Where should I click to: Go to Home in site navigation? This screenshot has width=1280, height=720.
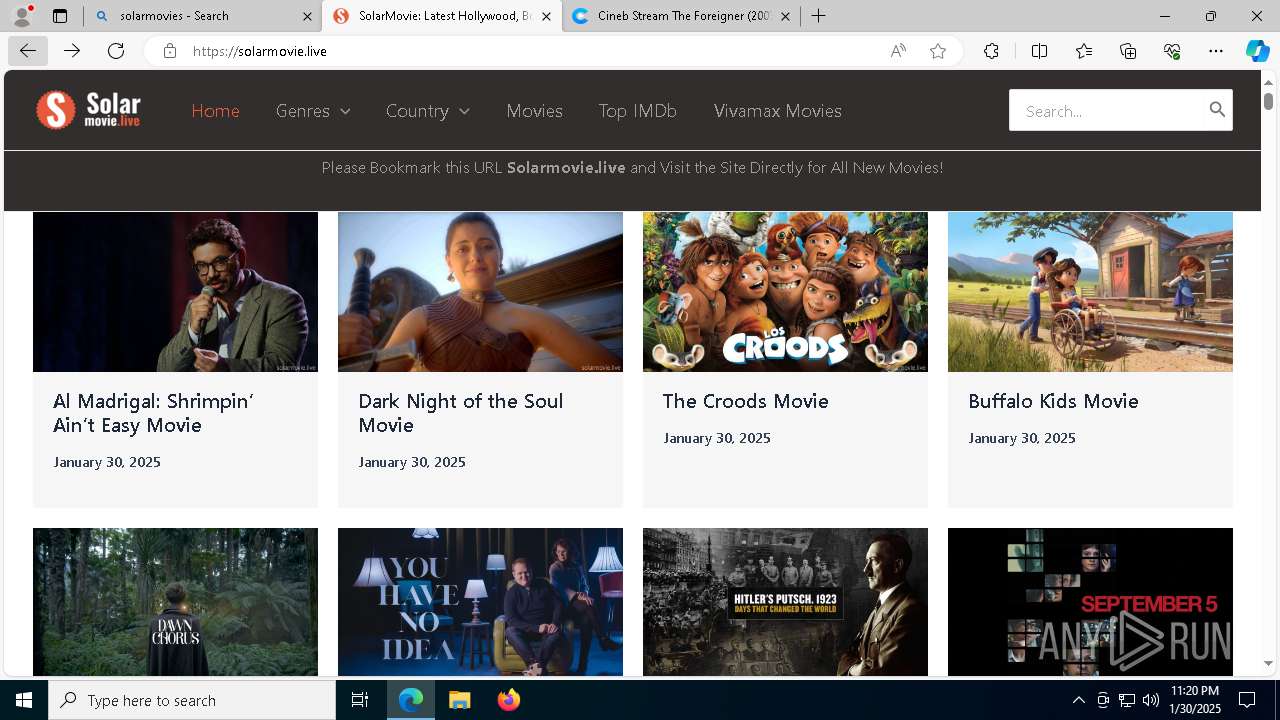tap(215, 111)
